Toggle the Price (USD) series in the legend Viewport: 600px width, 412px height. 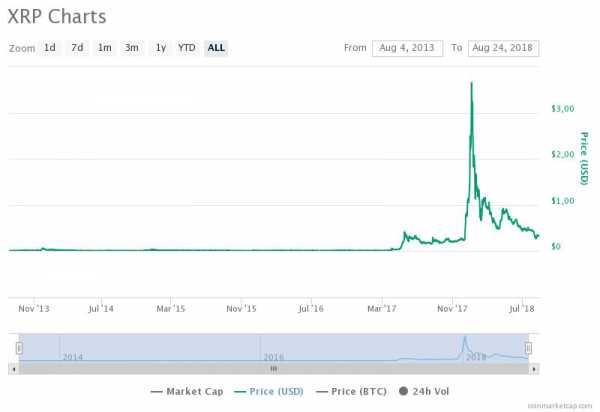point(269,391)
